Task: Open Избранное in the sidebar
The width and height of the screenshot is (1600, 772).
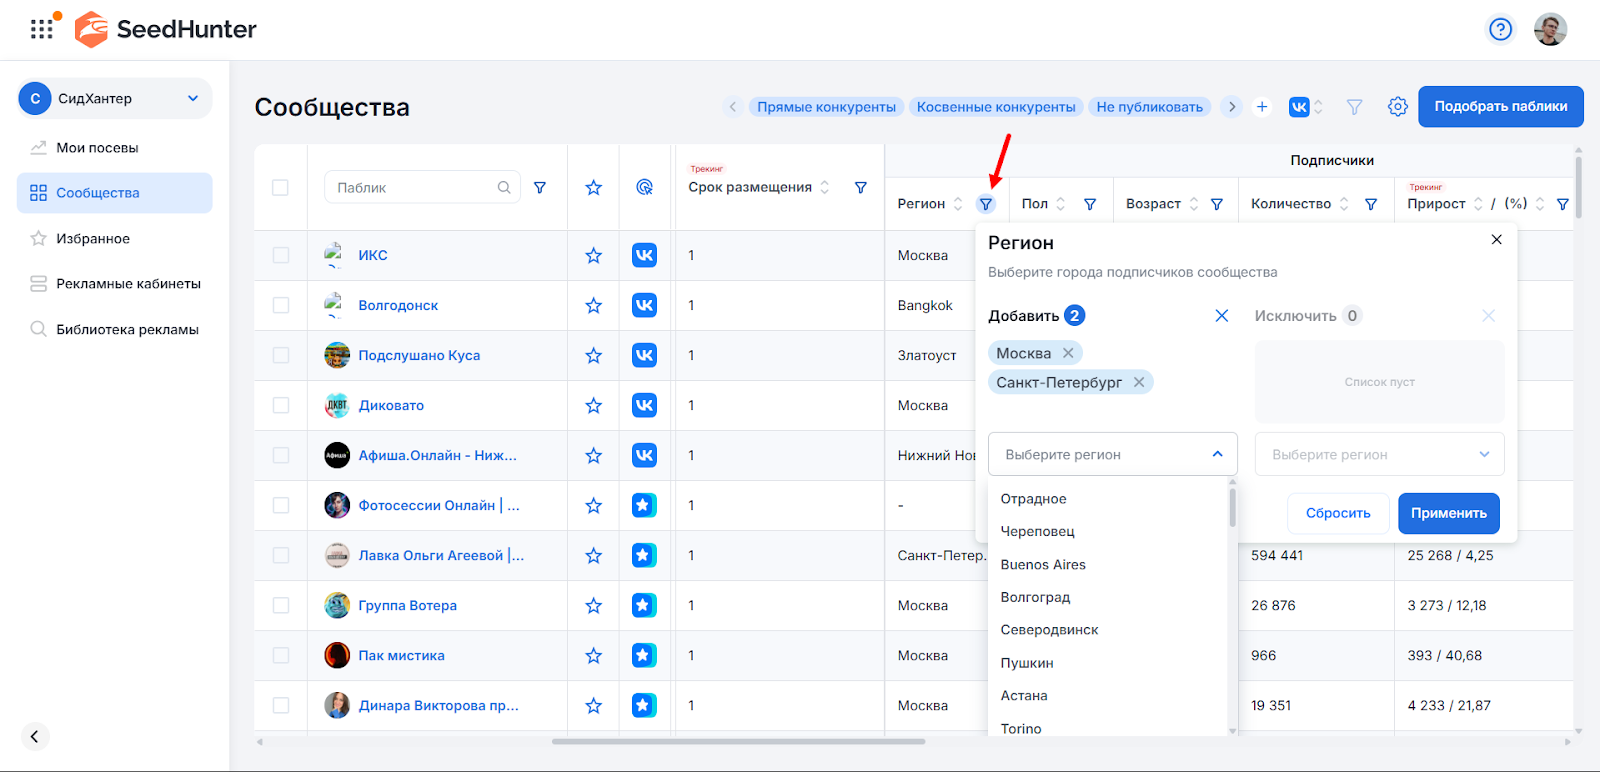Action: pos(93,239)
